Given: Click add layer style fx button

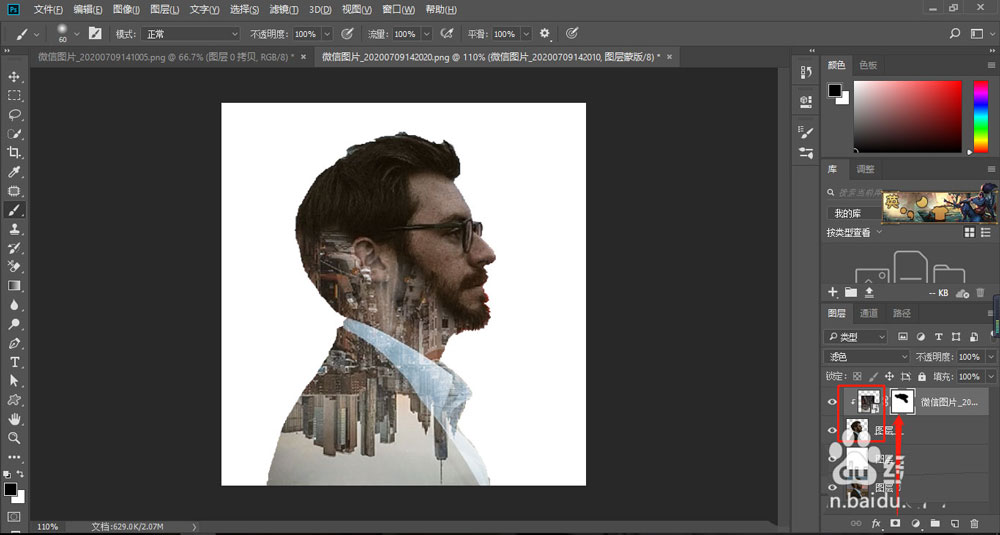Looking at the screenshot, I should (x=876, y=523).
